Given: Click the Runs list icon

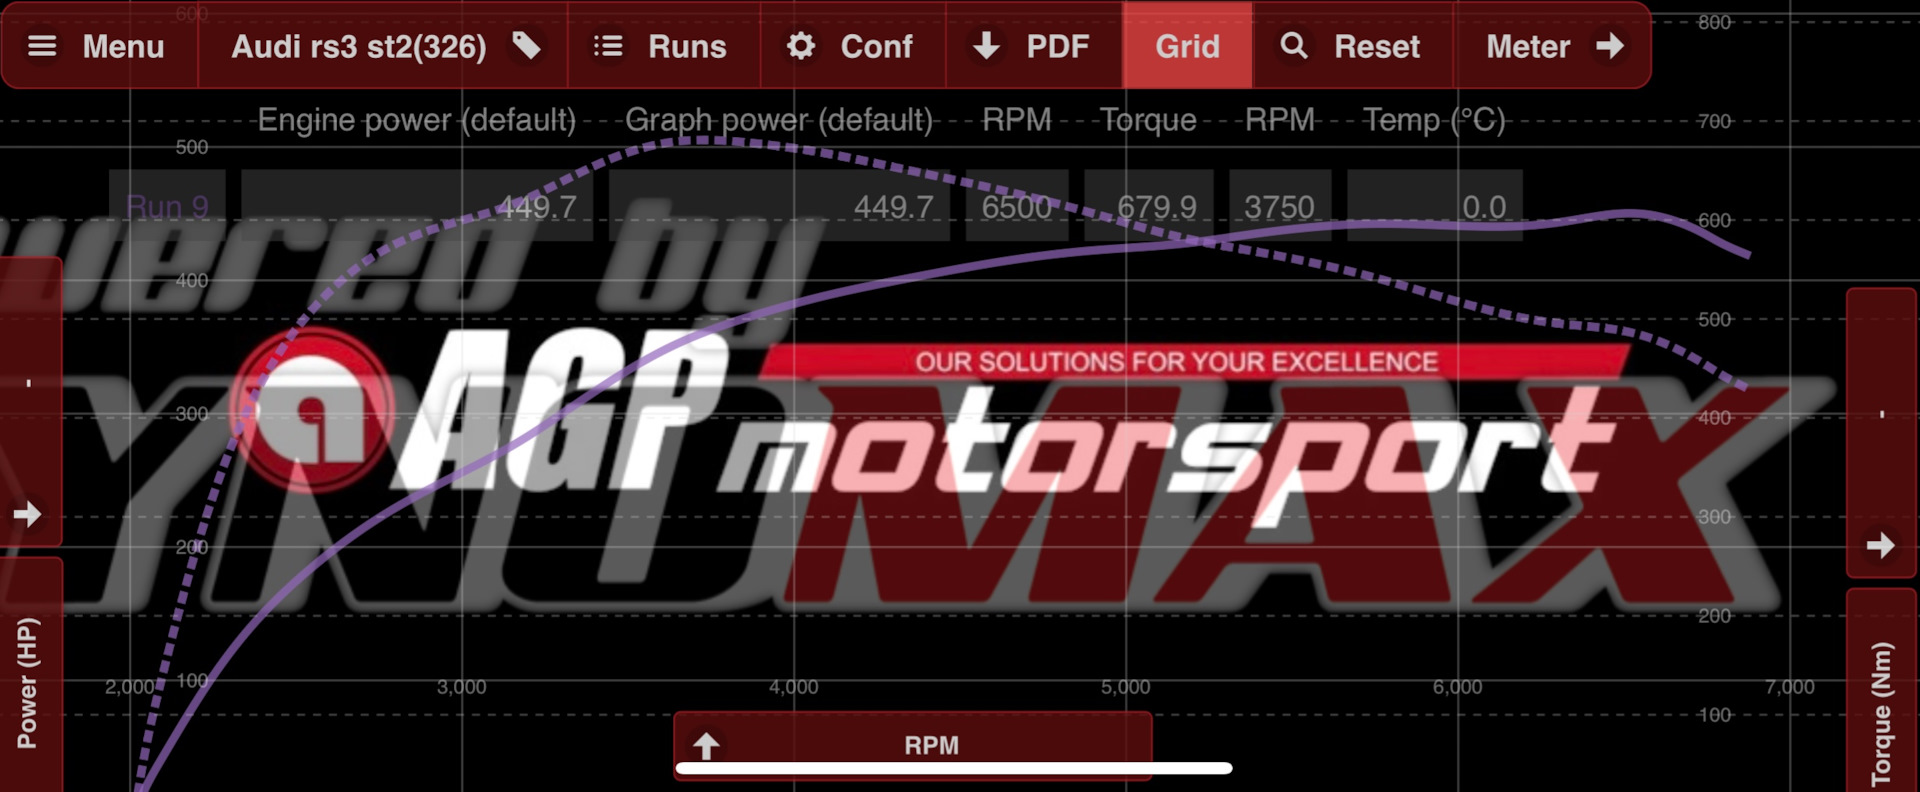Looking at the screenshot, I should point(608,46).
